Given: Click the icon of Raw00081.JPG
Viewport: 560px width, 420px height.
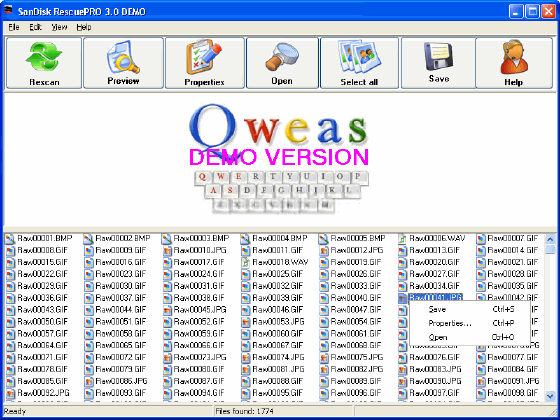Looking at the screenshot, I should (x=245, y=369).
